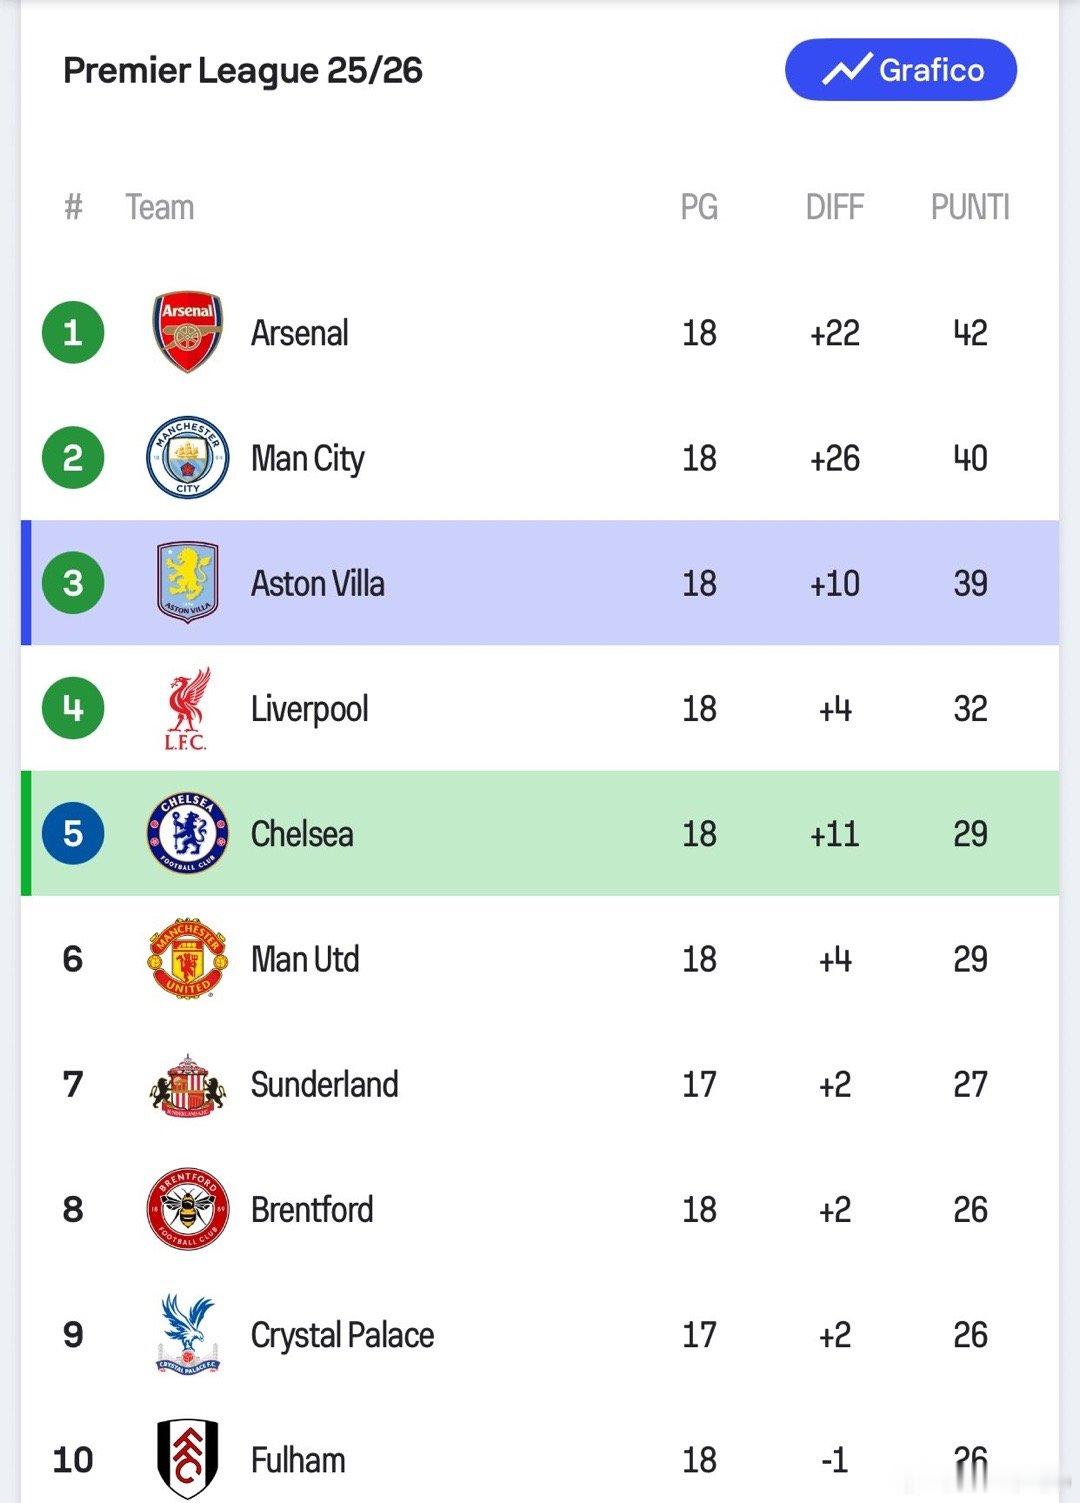The width and height of the screenshot is (1080, 1503).
Task: Click the Fulham club crest
Action: [187, 1459]
